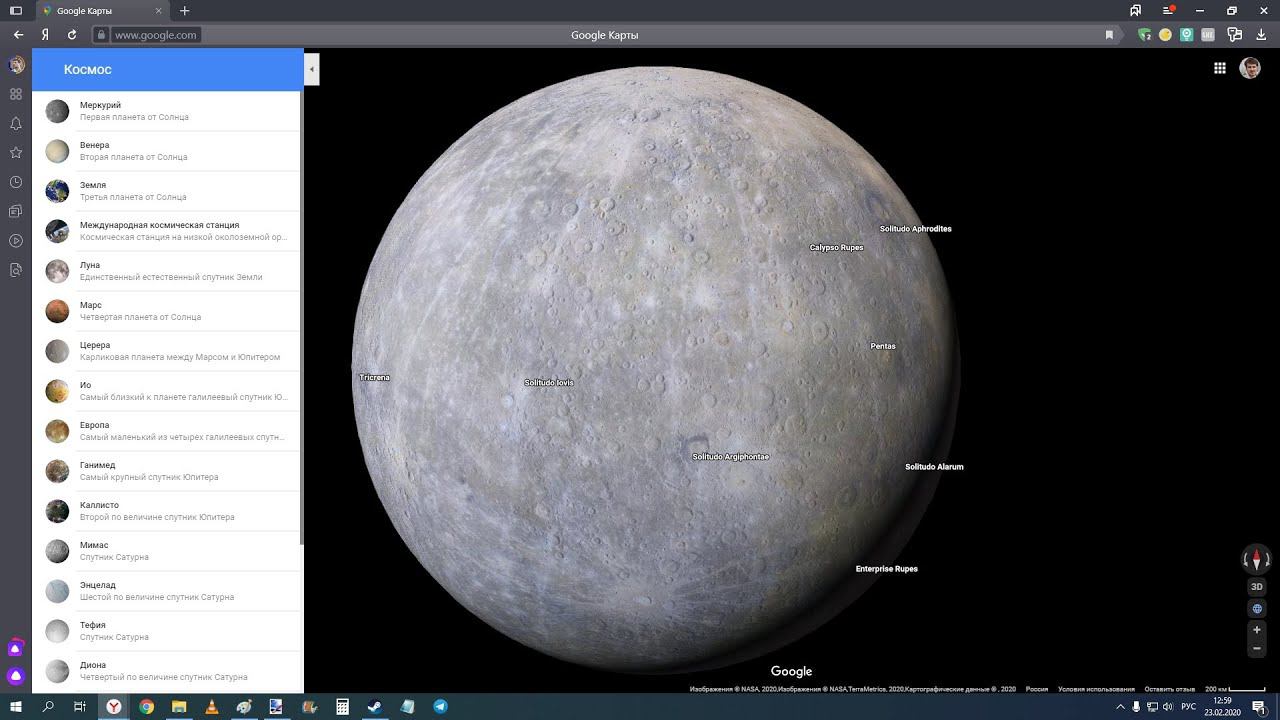Zoom out on the map
Viewport: 1280px width, 720px height.
tap(1257, 649)
